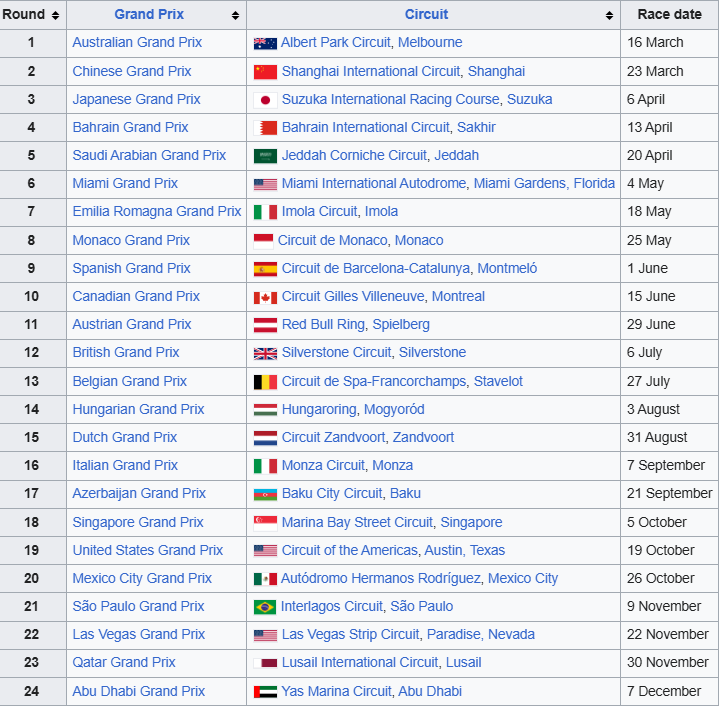Click the Grand Prix column header text
Image resolution: width=724 pixels, height=706 pixels.
pyautogui.click(x=149, y=15)
